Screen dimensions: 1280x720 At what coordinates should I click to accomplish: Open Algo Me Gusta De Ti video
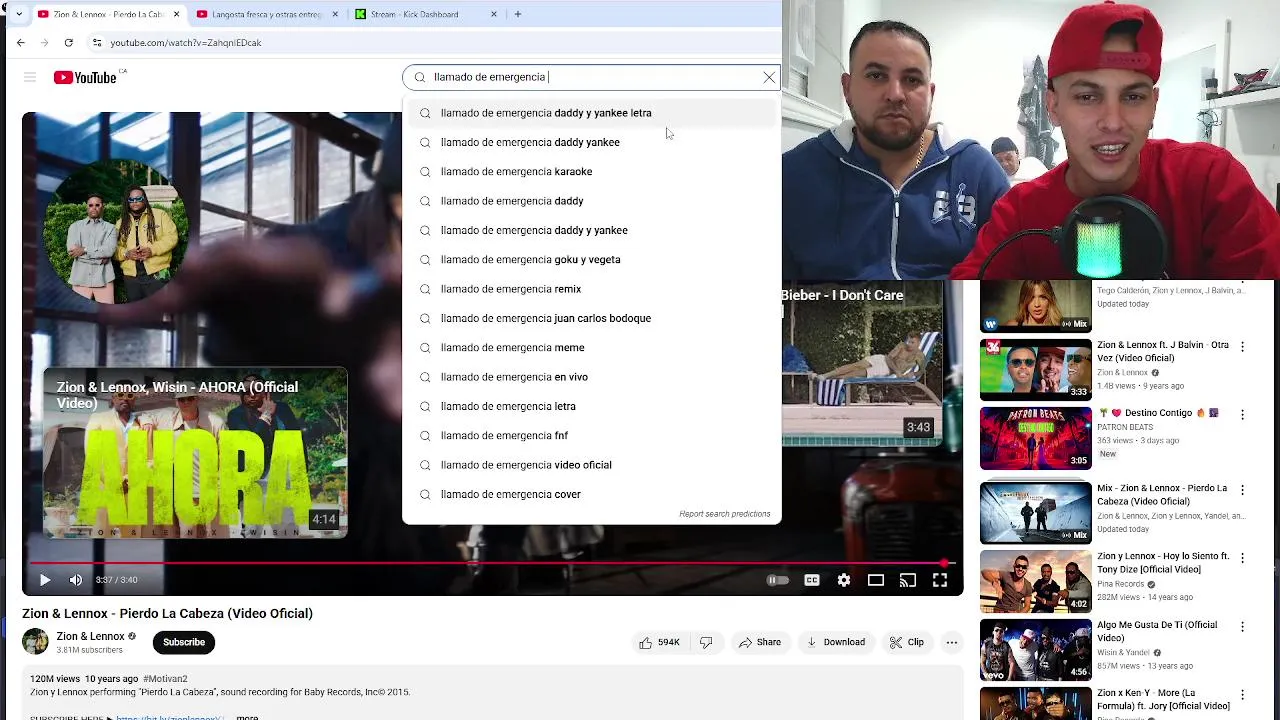[x=1035, y=650]
